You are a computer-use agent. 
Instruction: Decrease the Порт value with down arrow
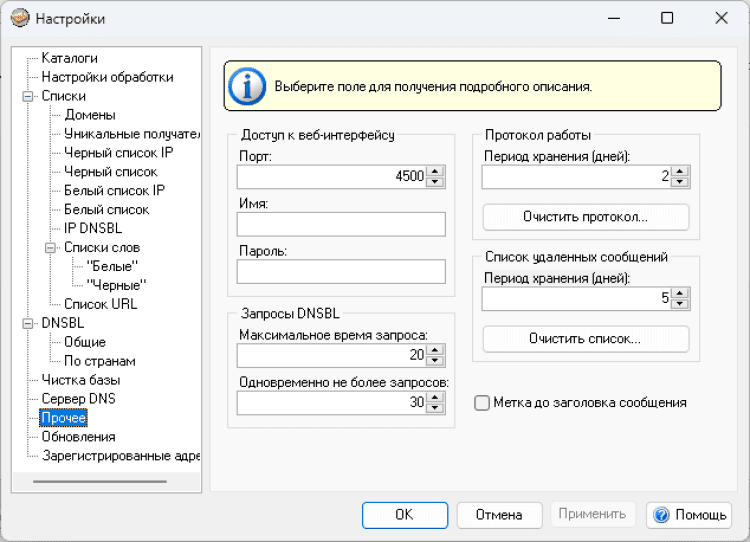(x=434, y=182)
